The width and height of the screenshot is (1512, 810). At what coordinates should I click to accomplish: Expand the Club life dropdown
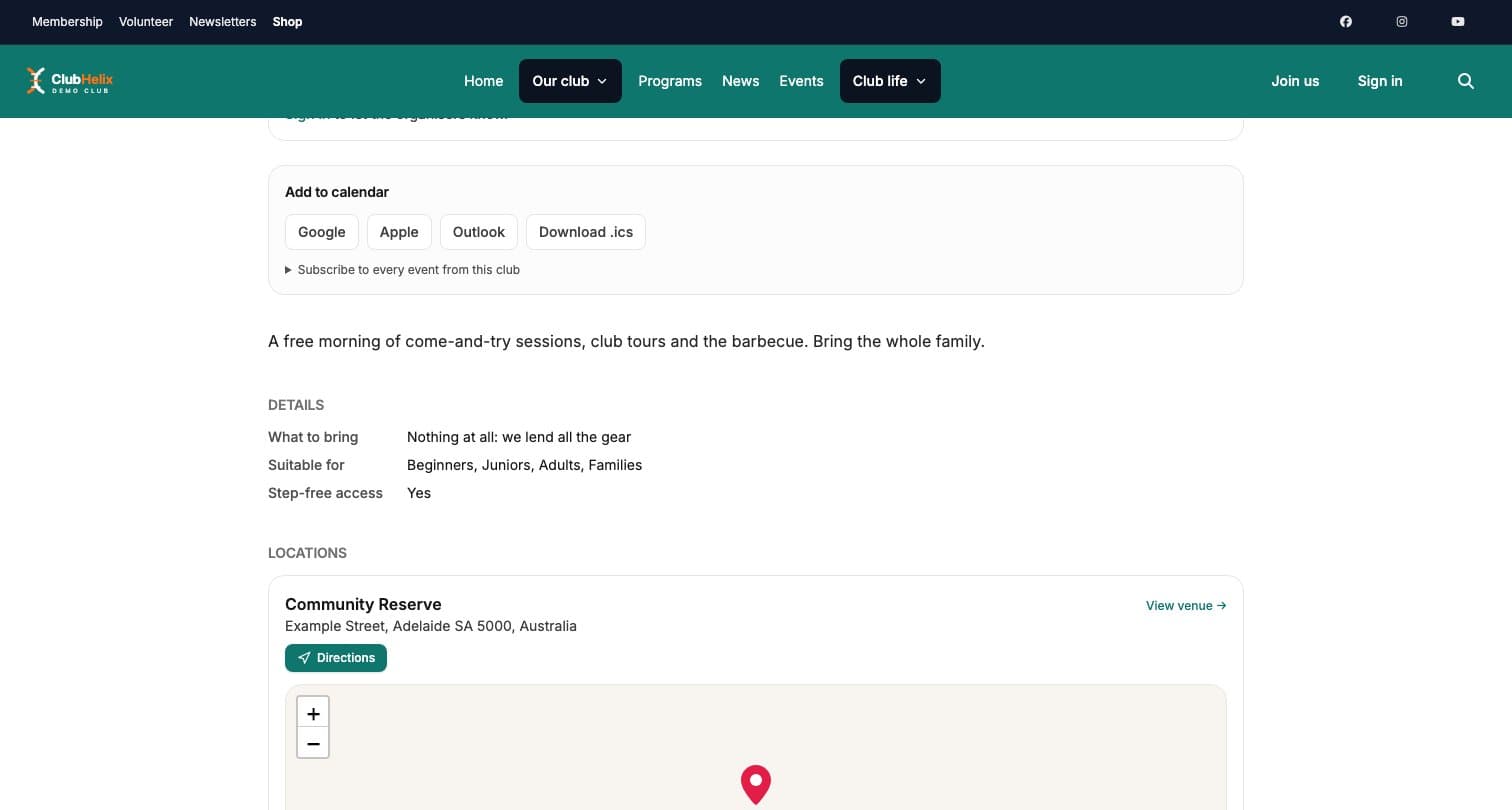tap(890, 81)
